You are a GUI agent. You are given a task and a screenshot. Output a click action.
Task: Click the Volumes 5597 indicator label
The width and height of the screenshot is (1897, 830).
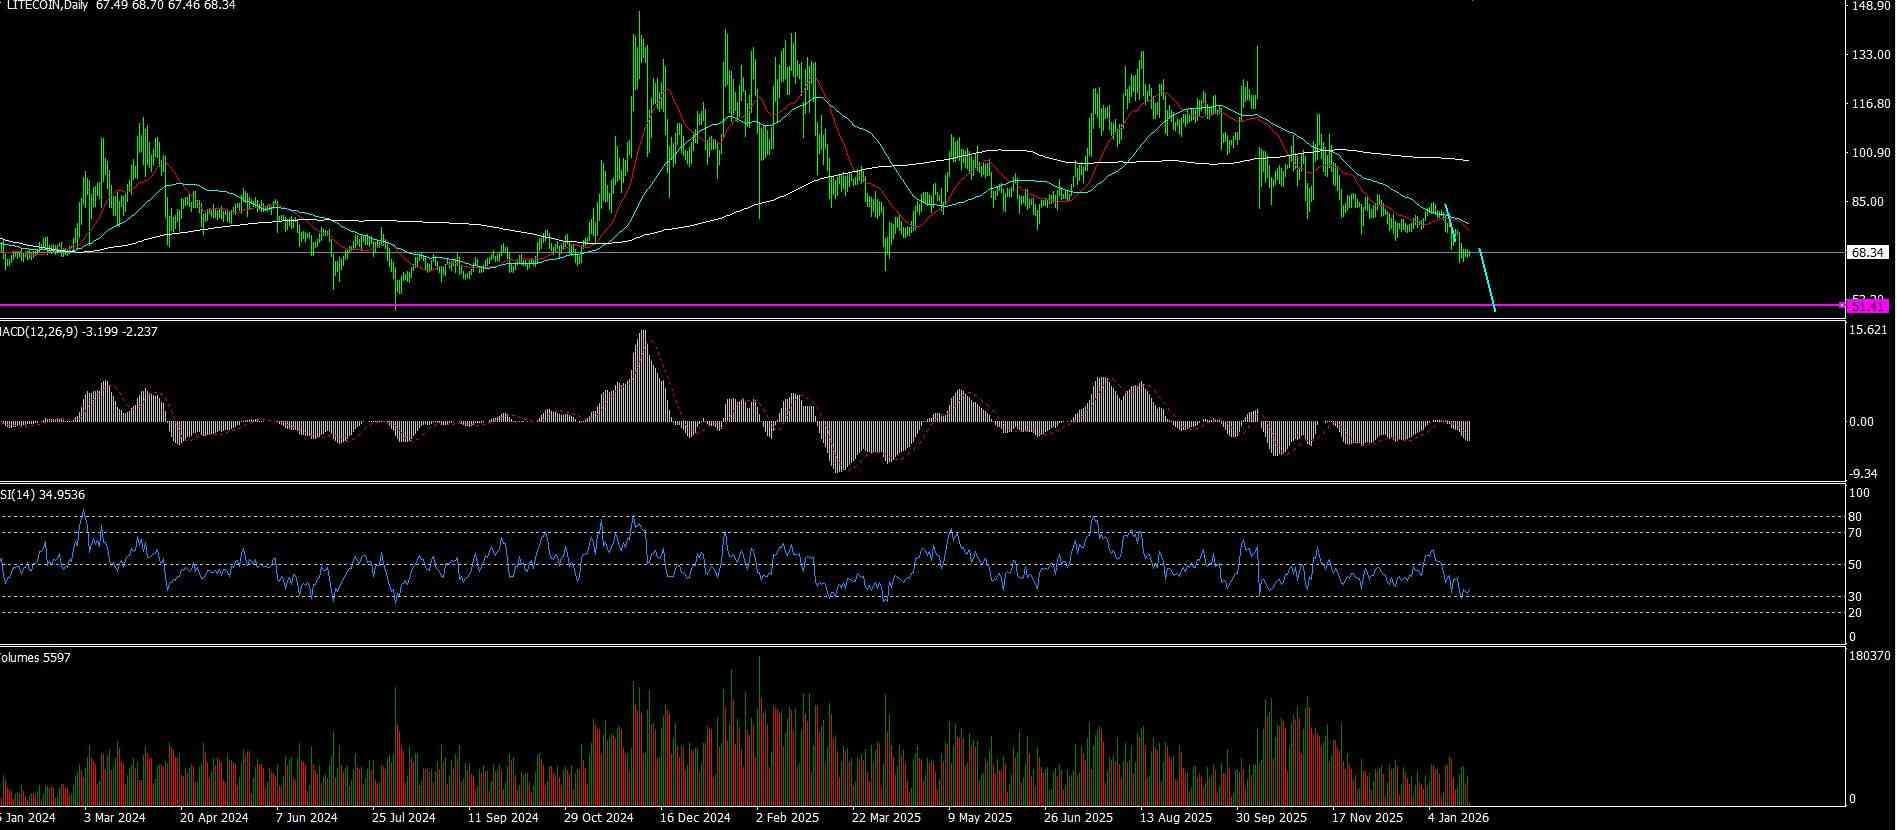tap(36, 658)
